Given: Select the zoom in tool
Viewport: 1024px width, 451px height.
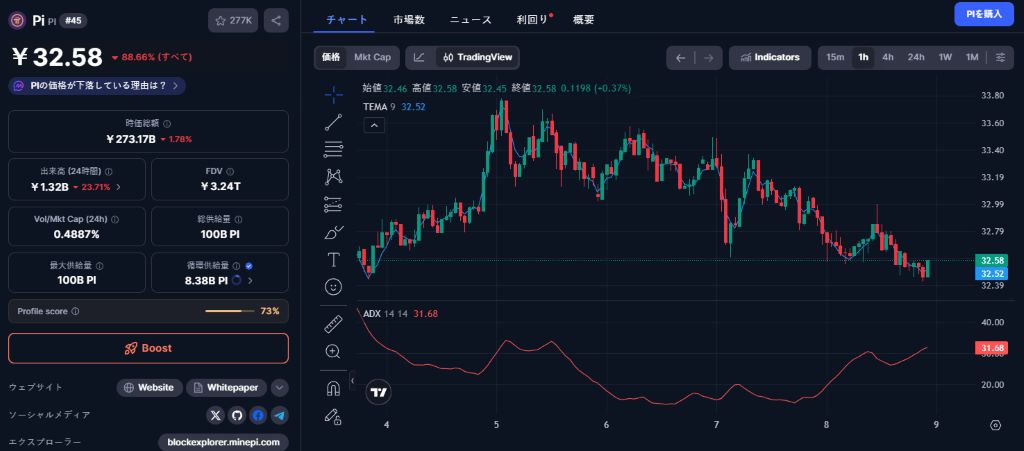Looking at the screenshot, I should [x=334, y=351].
